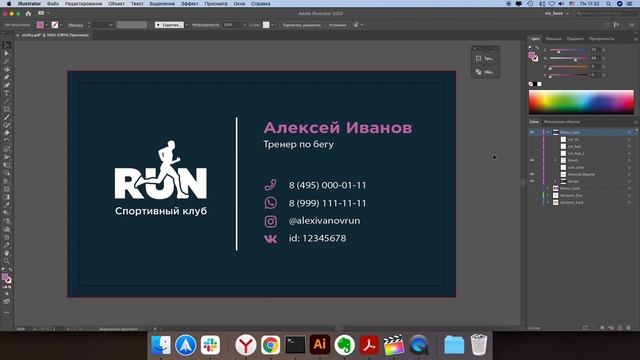Select the Eyedropper tool
Screen dimensions: 640x360
click(7, 205)
